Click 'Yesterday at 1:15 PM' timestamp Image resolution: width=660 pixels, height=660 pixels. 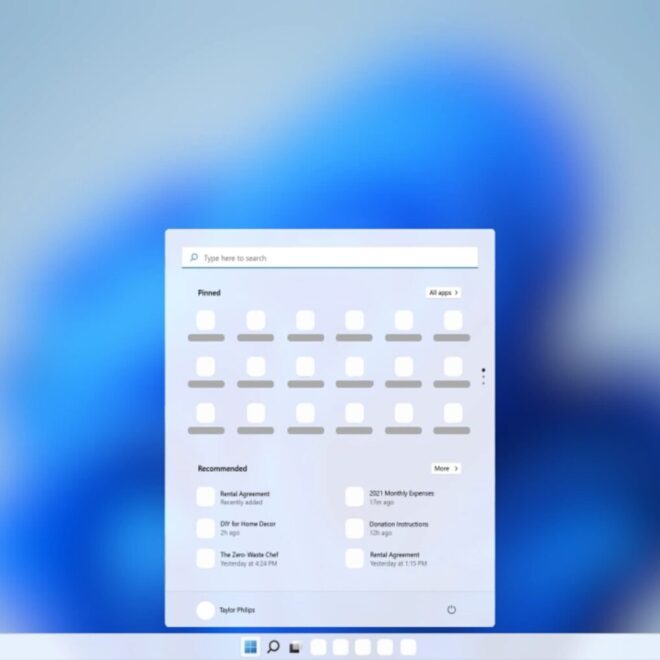coord(398,564)
